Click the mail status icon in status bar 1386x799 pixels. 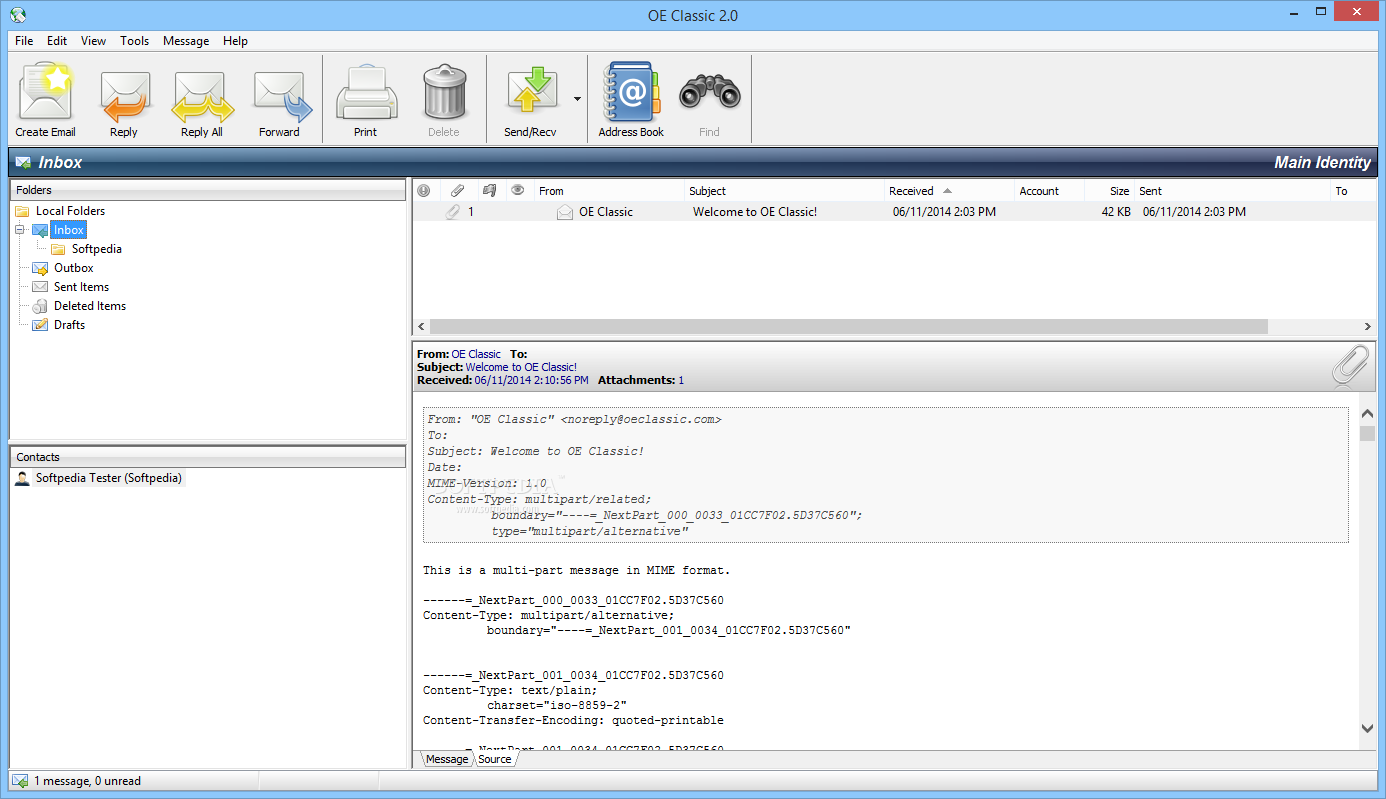20,781
